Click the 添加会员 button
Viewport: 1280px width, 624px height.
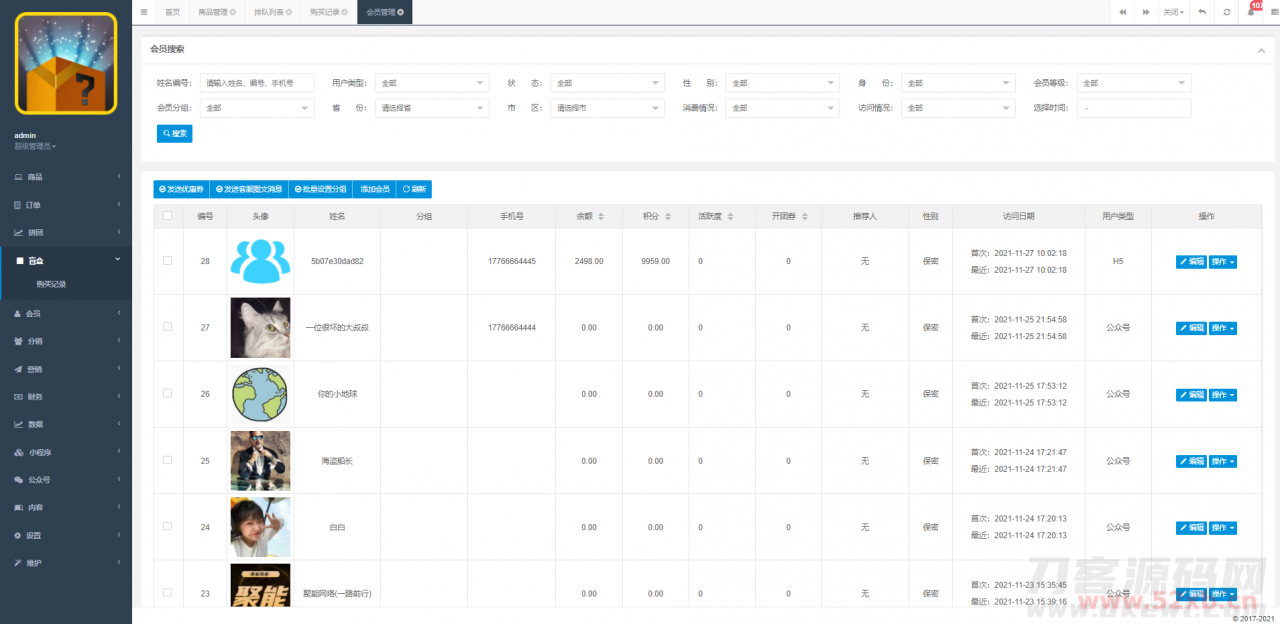pos(374,189)
